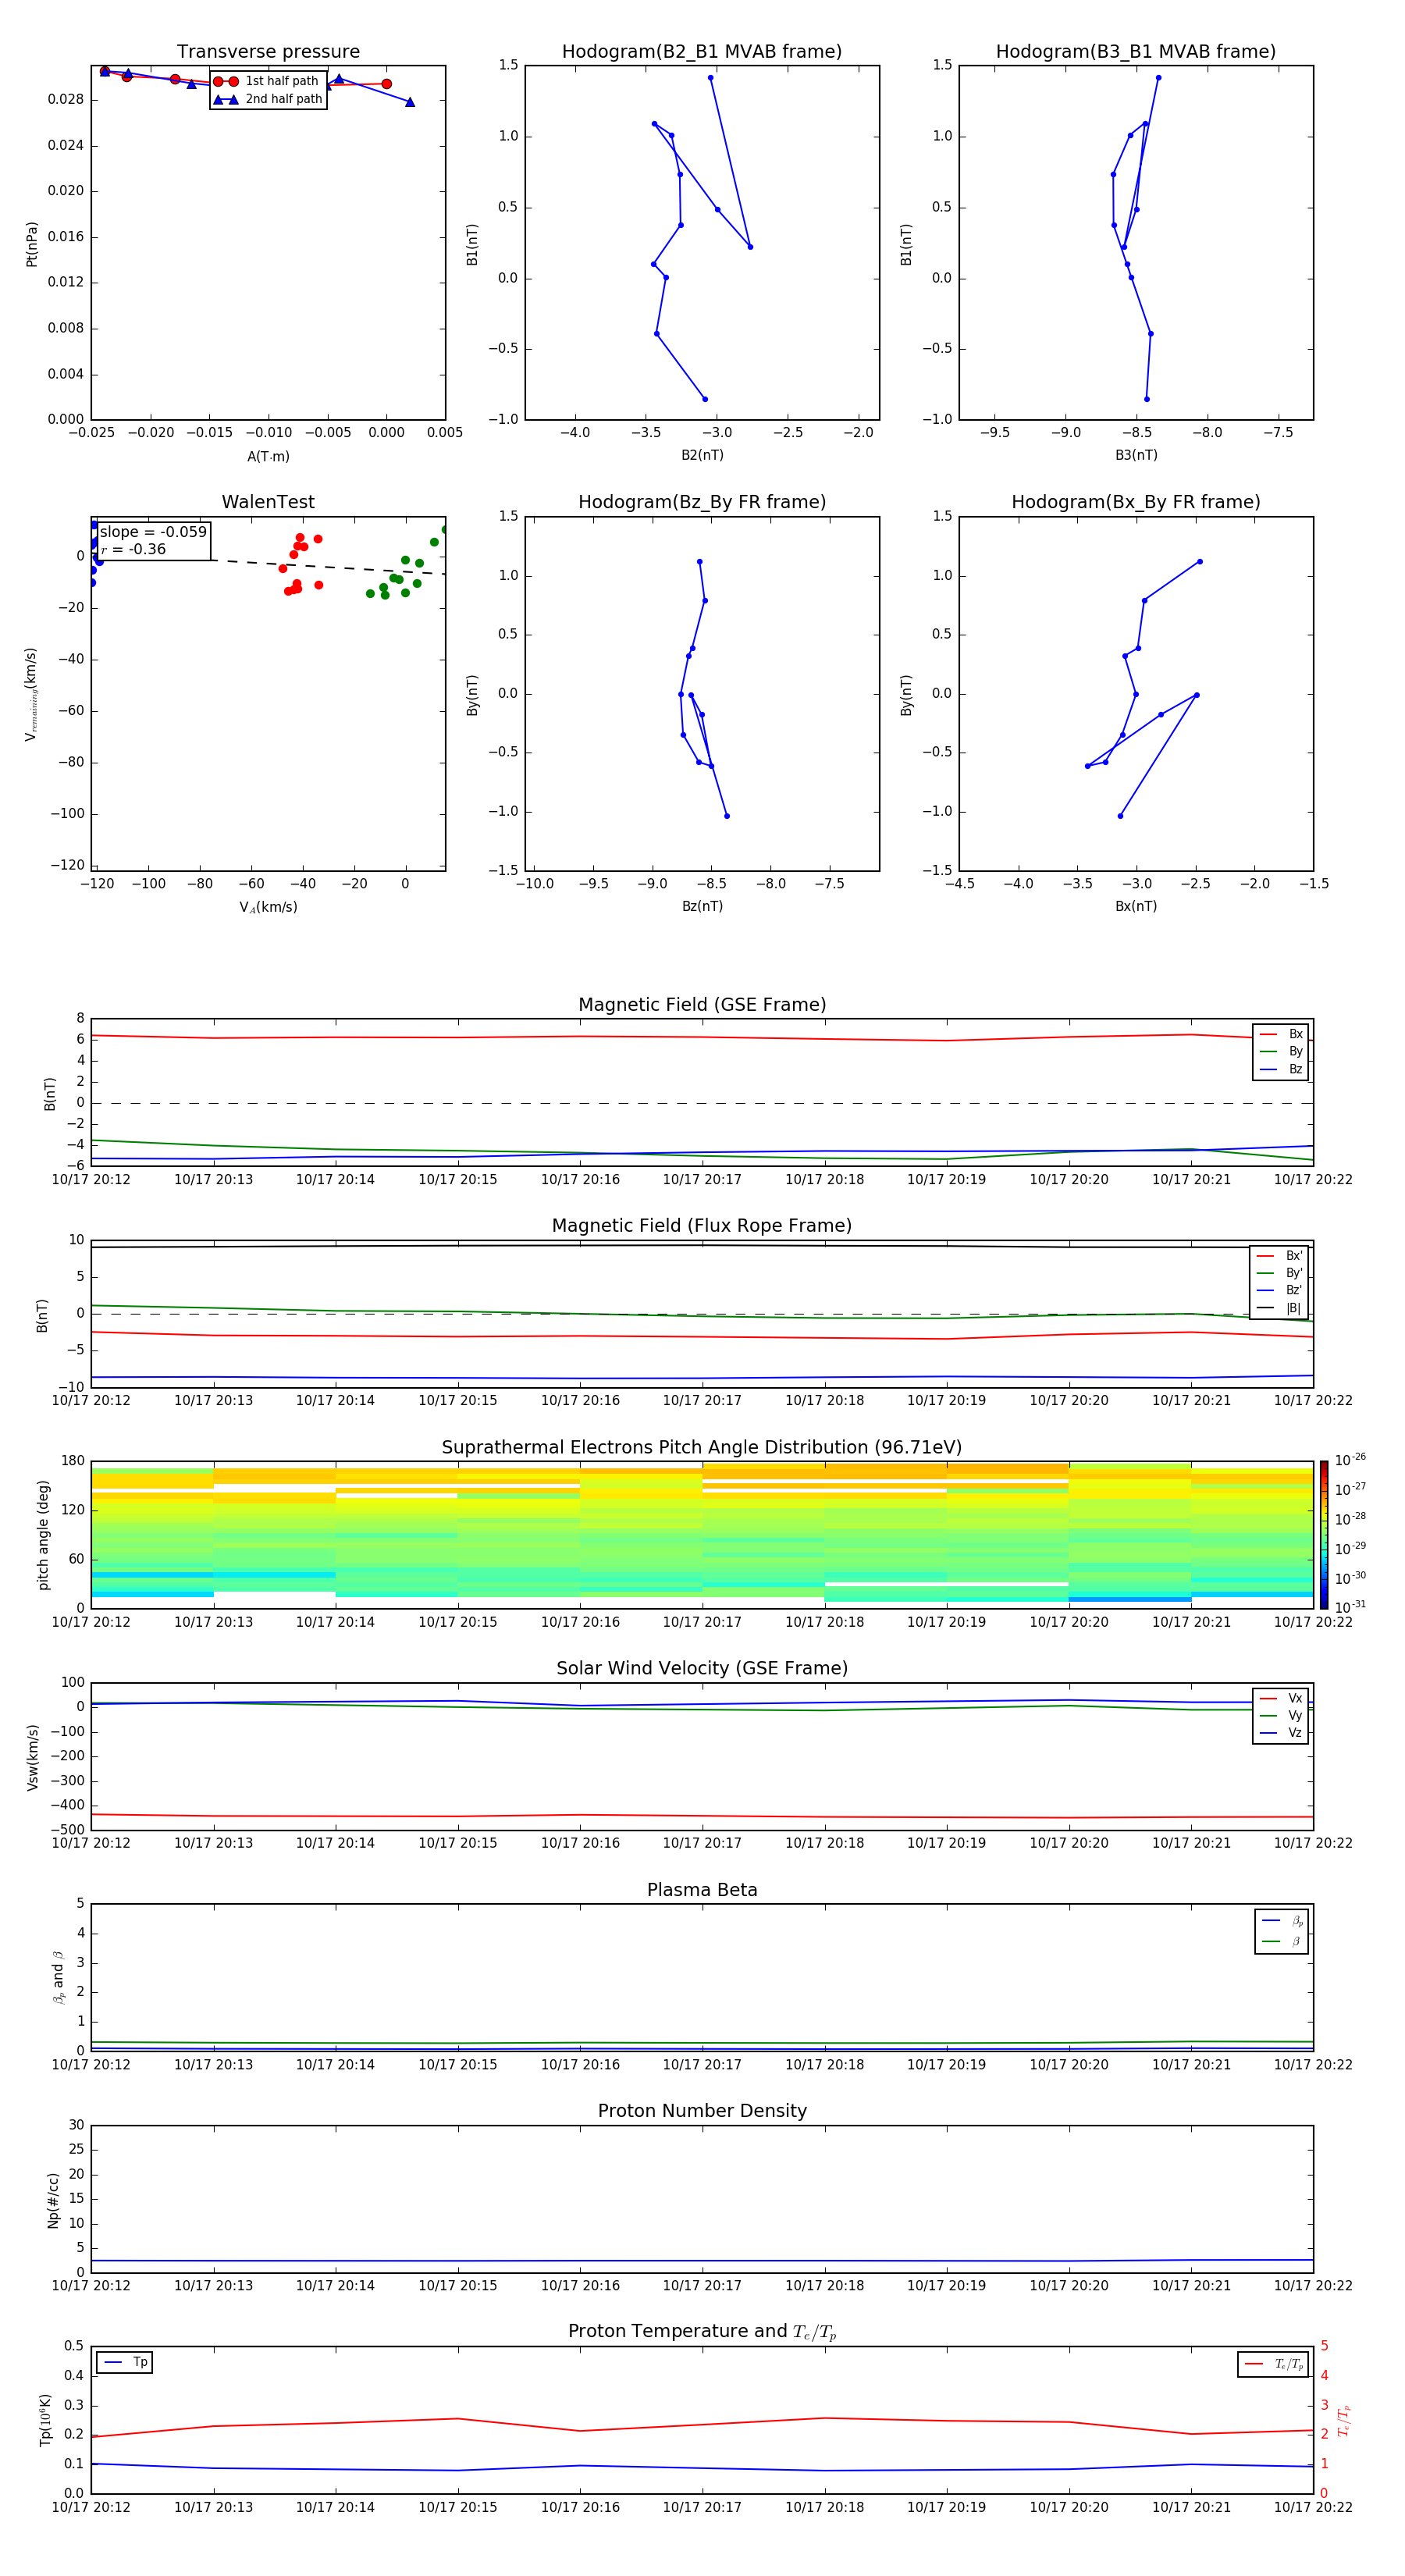Click the 'V_A(km/s)' x-axis label
Screen dimensions: 1405x2576
[268, 907]
